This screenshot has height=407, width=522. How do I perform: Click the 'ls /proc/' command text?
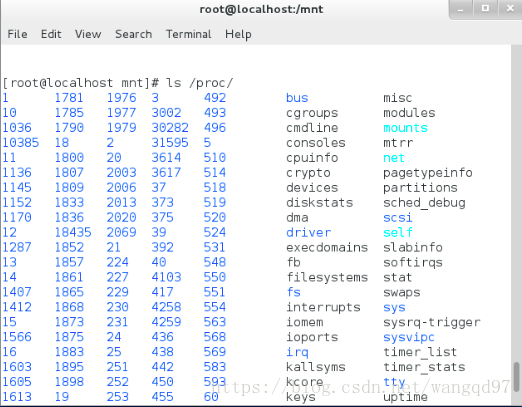199,83
